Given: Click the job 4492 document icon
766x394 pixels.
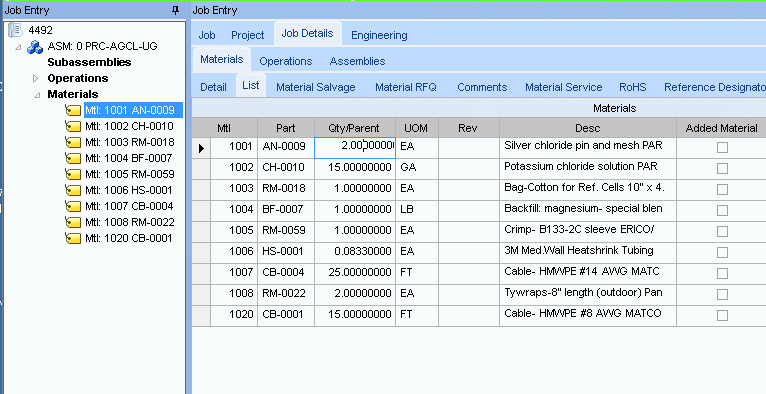Looking at the screenshot, I should pos(15,30).
